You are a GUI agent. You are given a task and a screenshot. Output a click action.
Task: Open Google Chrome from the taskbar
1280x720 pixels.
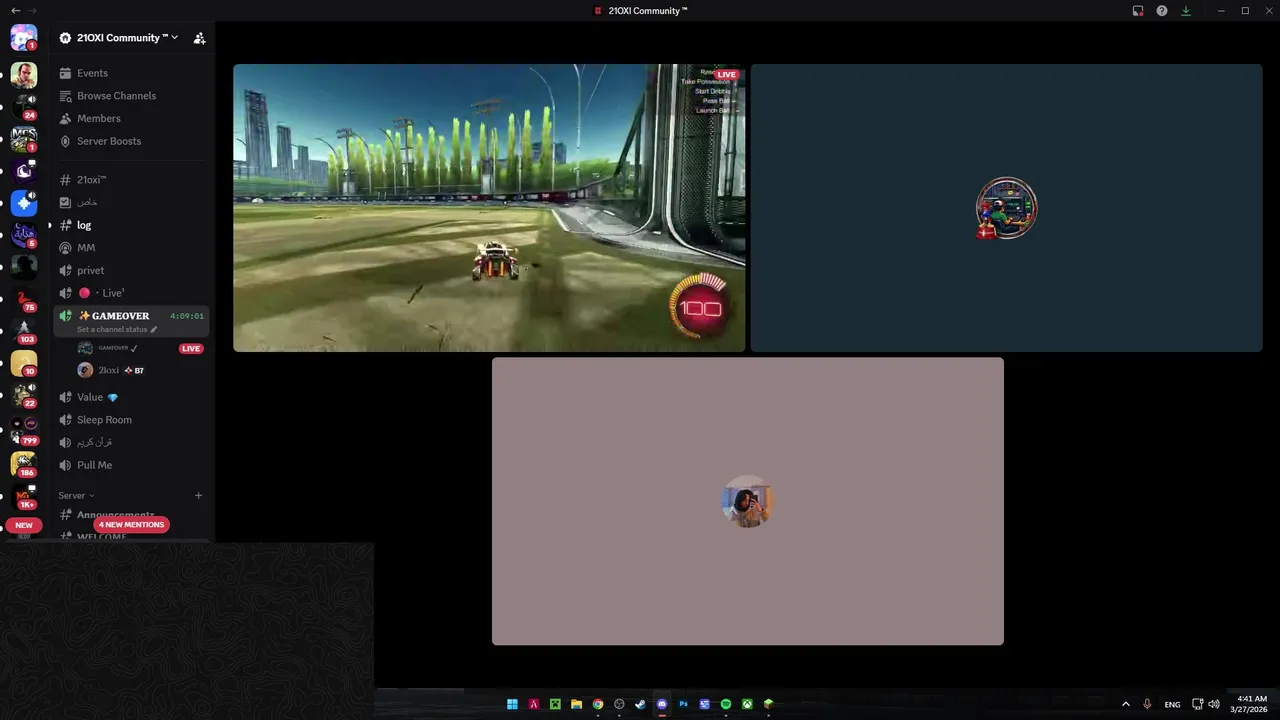tap(598, 704)
